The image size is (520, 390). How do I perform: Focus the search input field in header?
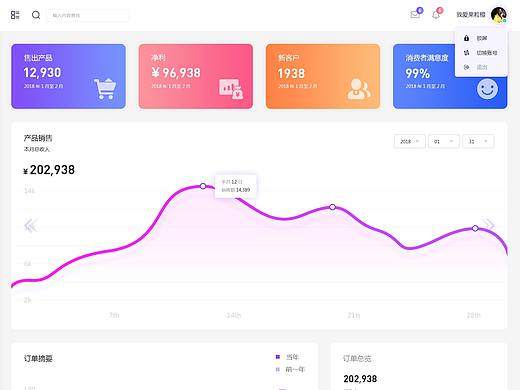(87, 15)
